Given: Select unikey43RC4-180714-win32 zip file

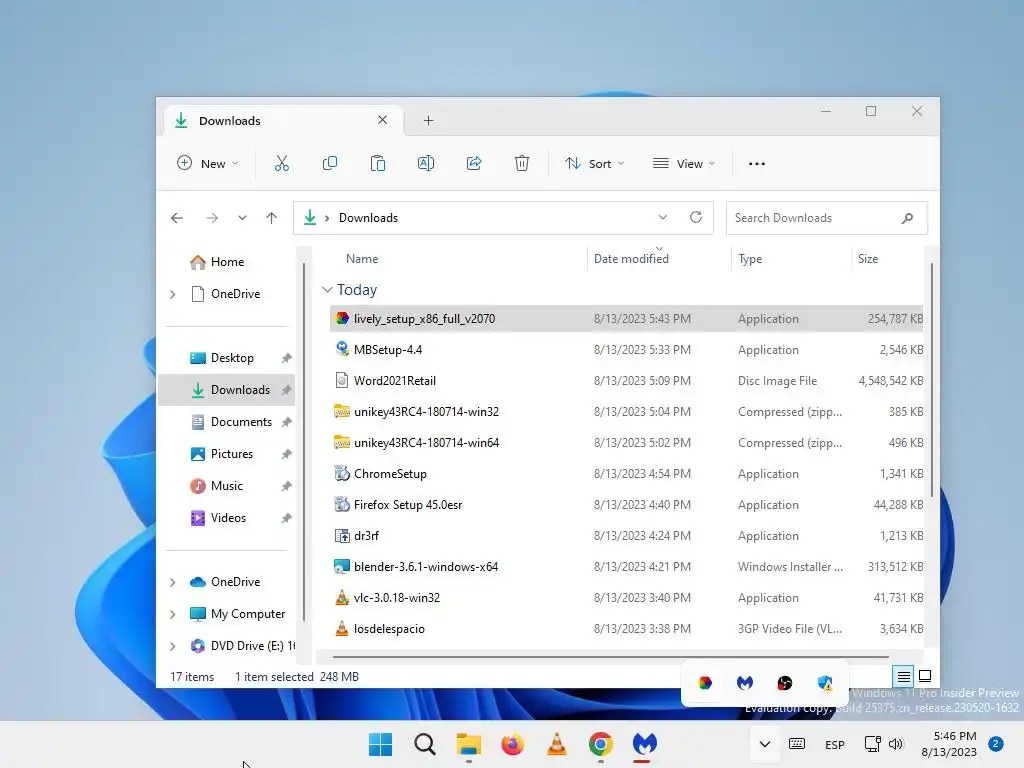Looking at the screenshot, I should [x=626, y=412].
